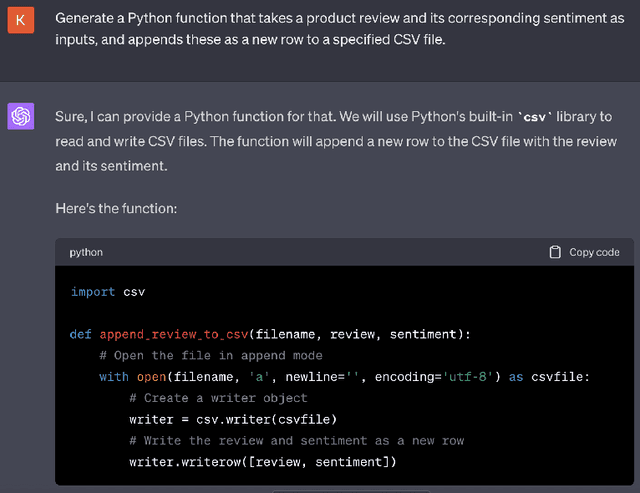This screenshot has width=640, height=493.
Task: Click the Open the file comment line
Action: pyautogui.click(x=210, y=355)
